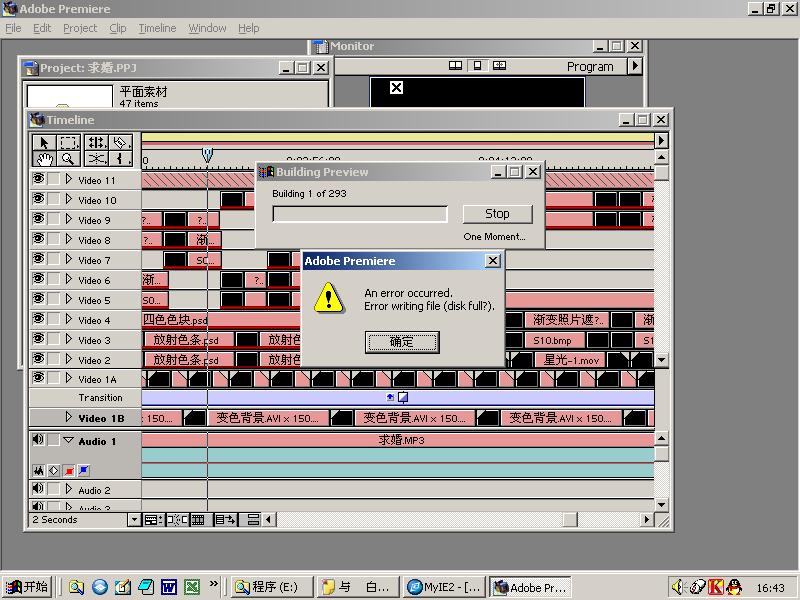Expand the Video 11 track triangle

point(69,179)
